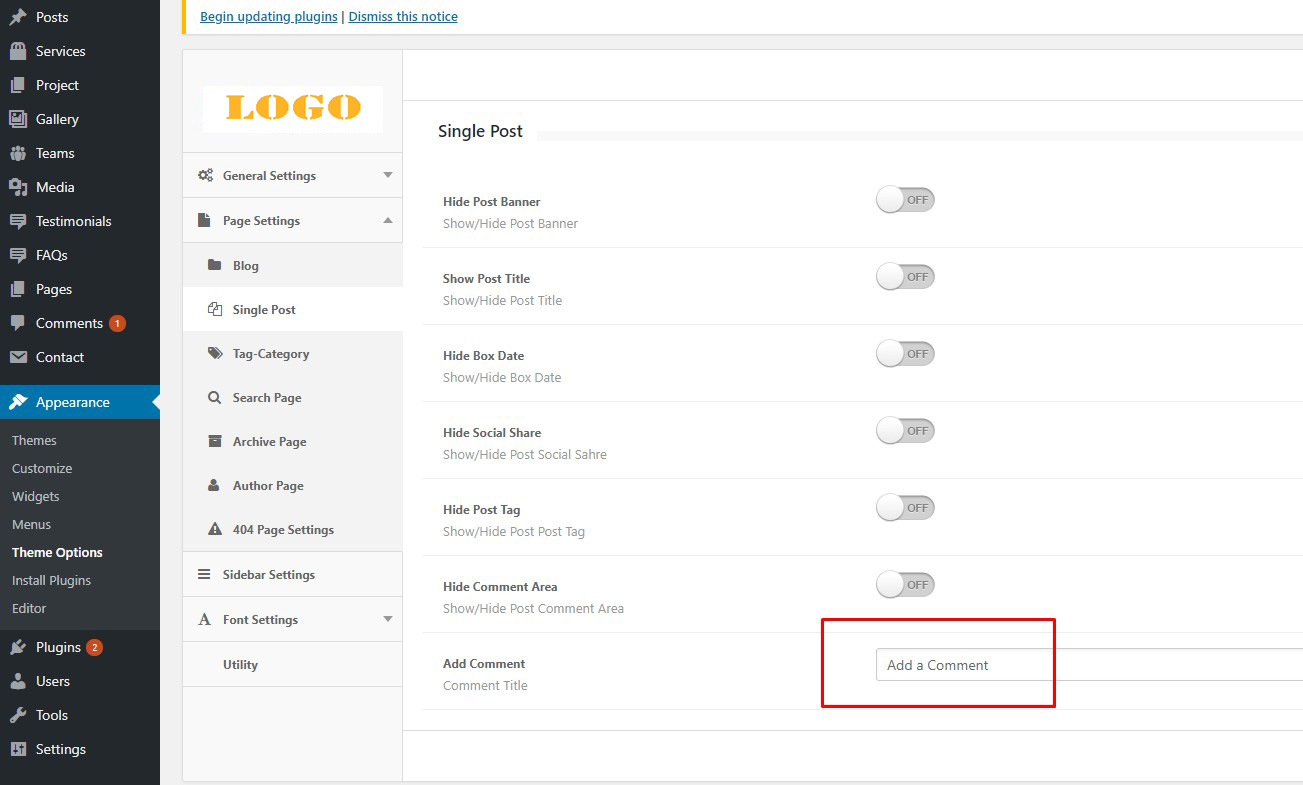Viewport: 1303px width, 785px height.
Task: Expand Font Settings with its arrow
Action: 388,620
